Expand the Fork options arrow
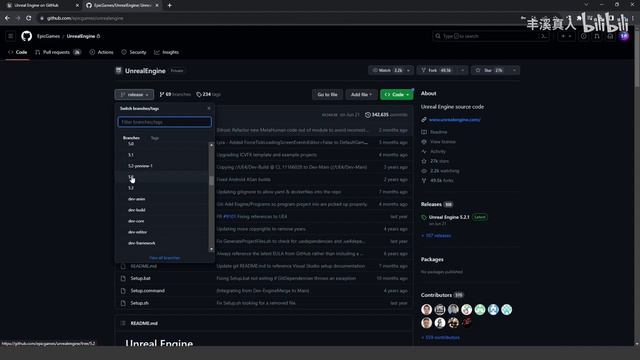This screenshot has height=360, width=640. tap(462, 70)
